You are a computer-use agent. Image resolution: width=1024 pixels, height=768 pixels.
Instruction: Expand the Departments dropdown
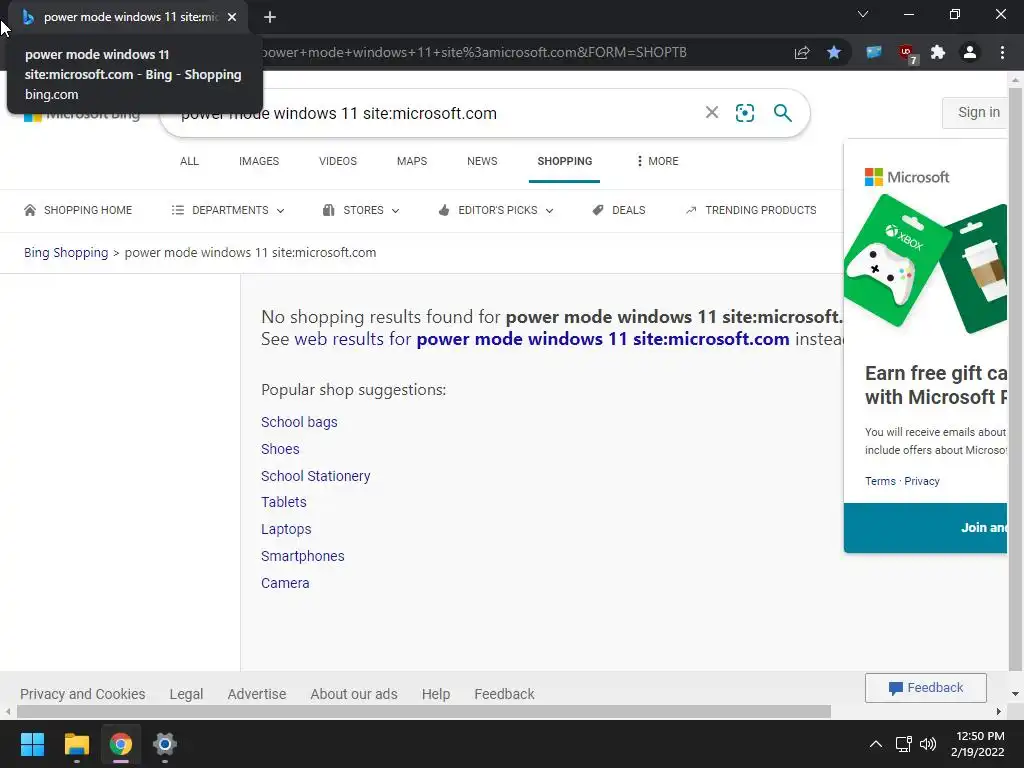pos(228,210)
